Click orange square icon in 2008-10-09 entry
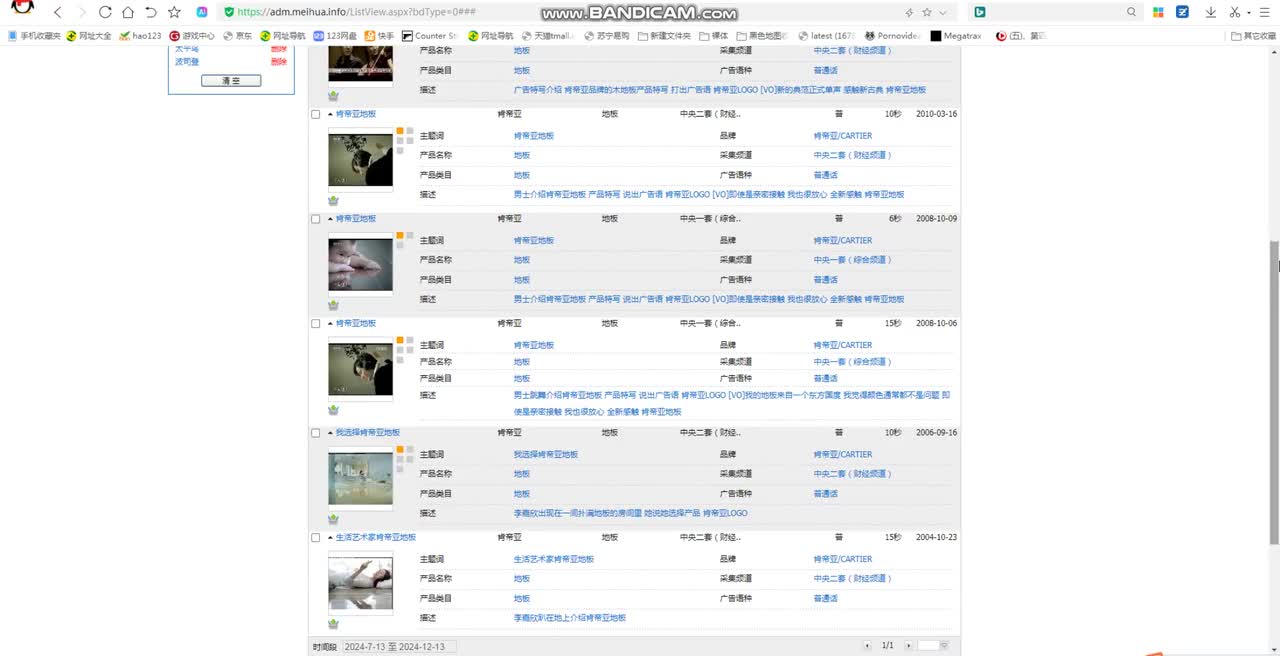The image size is (1280, 656). coord(400,236)
